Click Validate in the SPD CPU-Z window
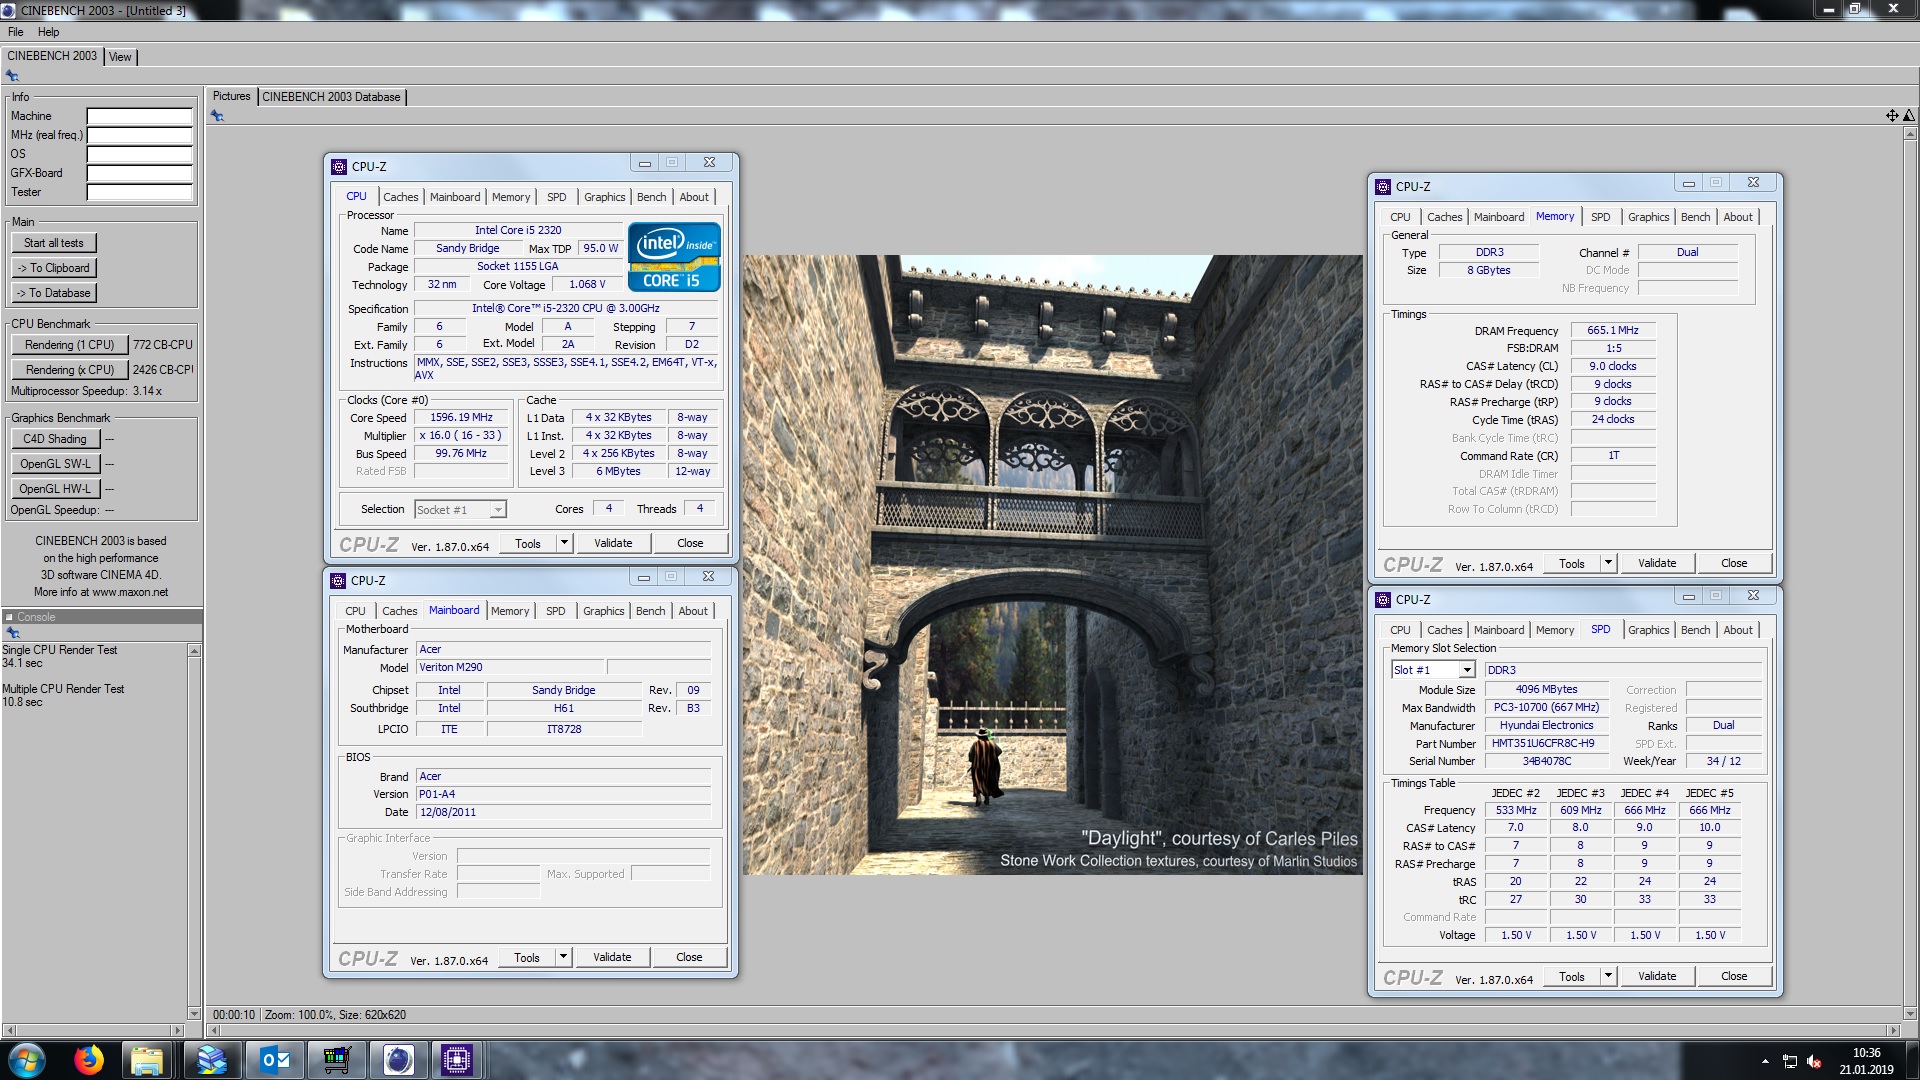Screen dimensions: 1920x1080 1657,976
